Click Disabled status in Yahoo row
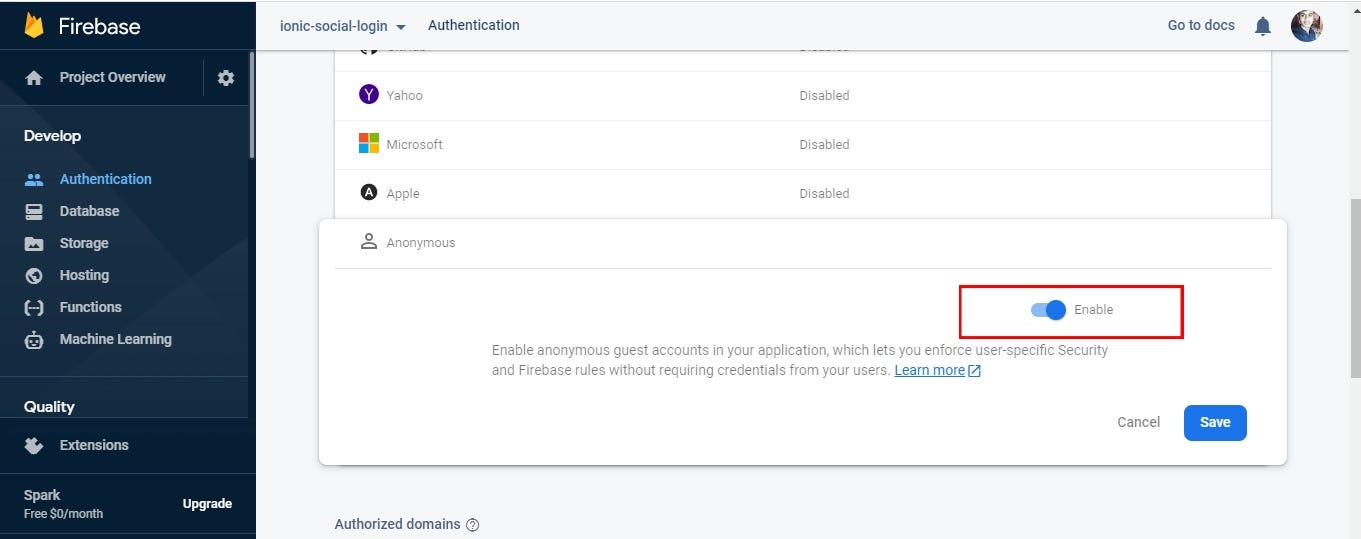Screen dimensions: 1361x539 coord(824,96)
